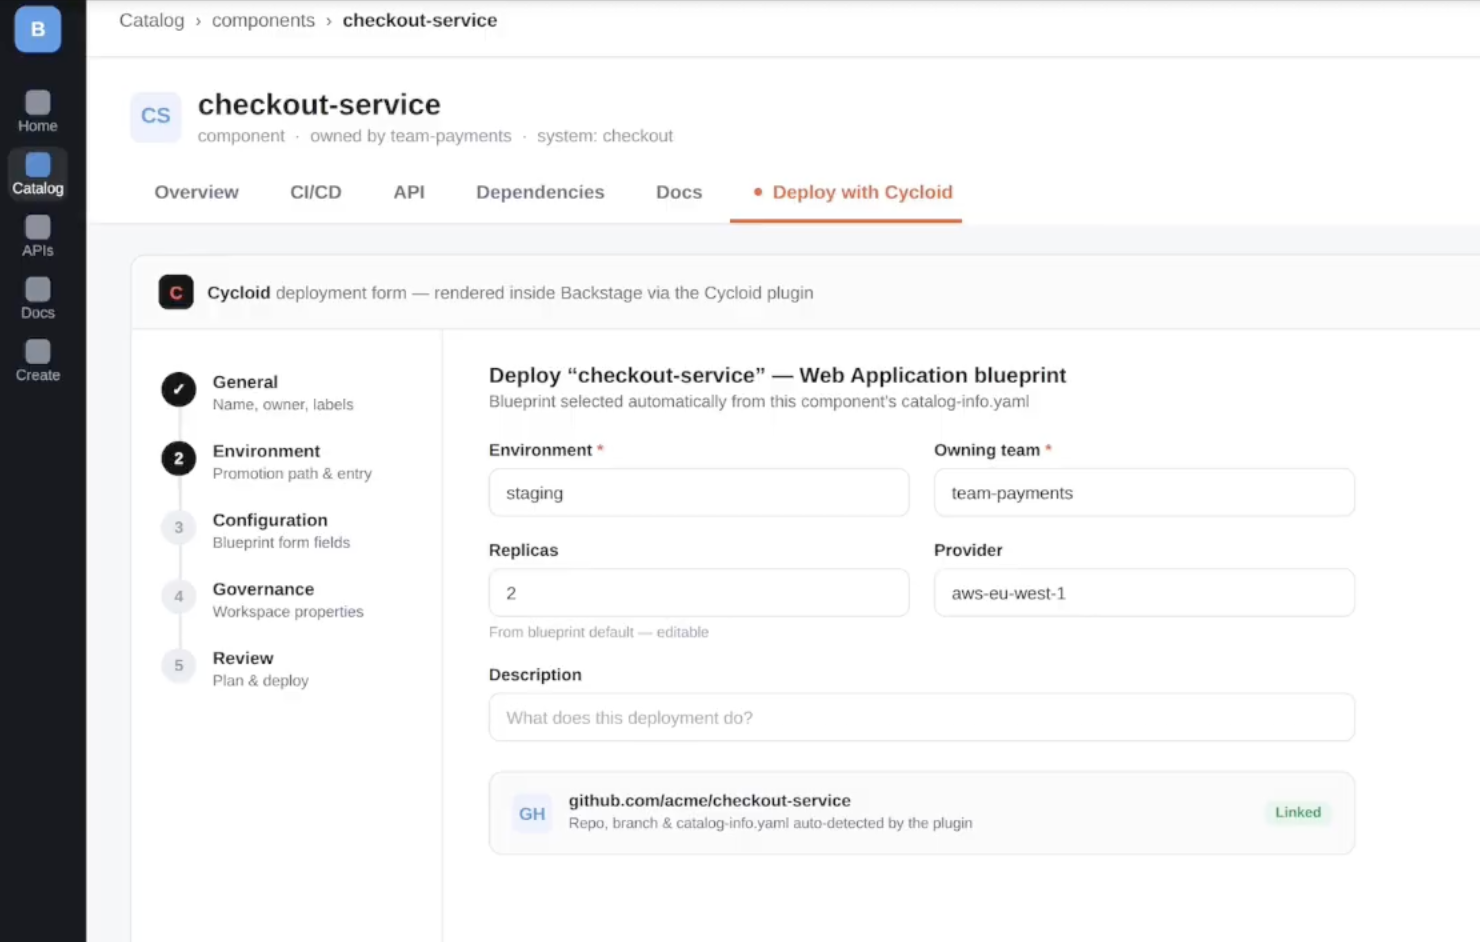Click the checkout-service page title
The width and height of the screenshot is (1480, 942).
point(319,104)
